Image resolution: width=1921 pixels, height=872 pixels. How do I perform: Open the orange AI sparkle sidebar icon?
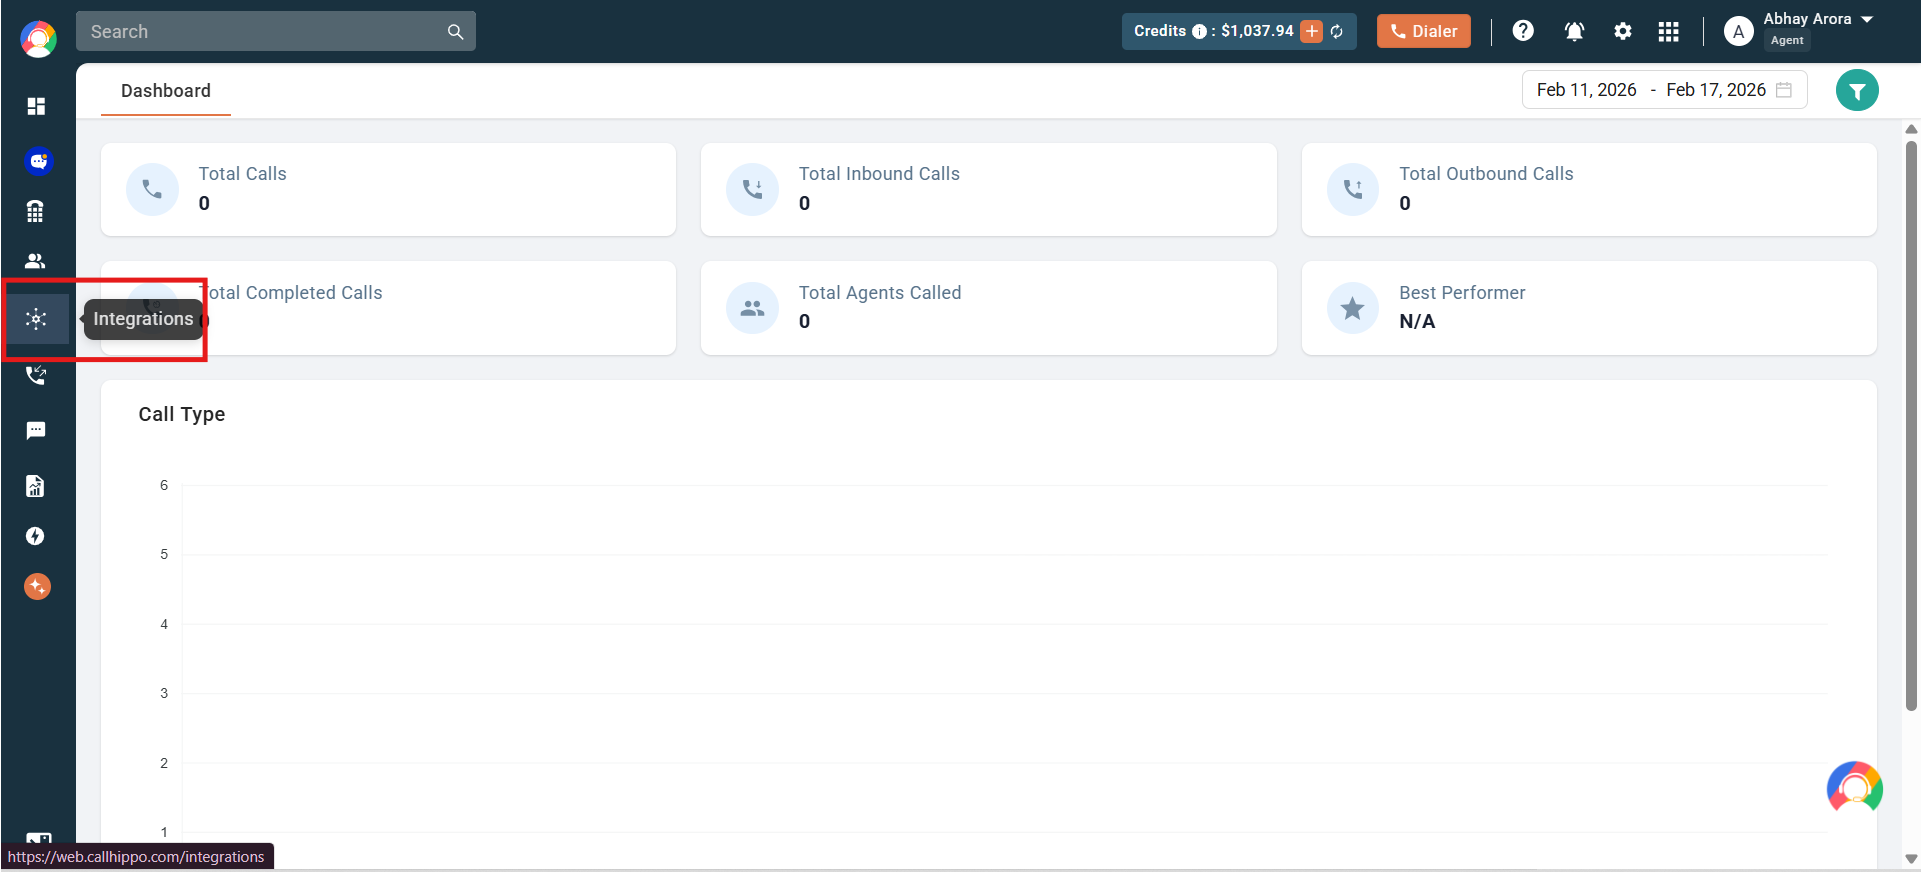(x=37, y=586)
